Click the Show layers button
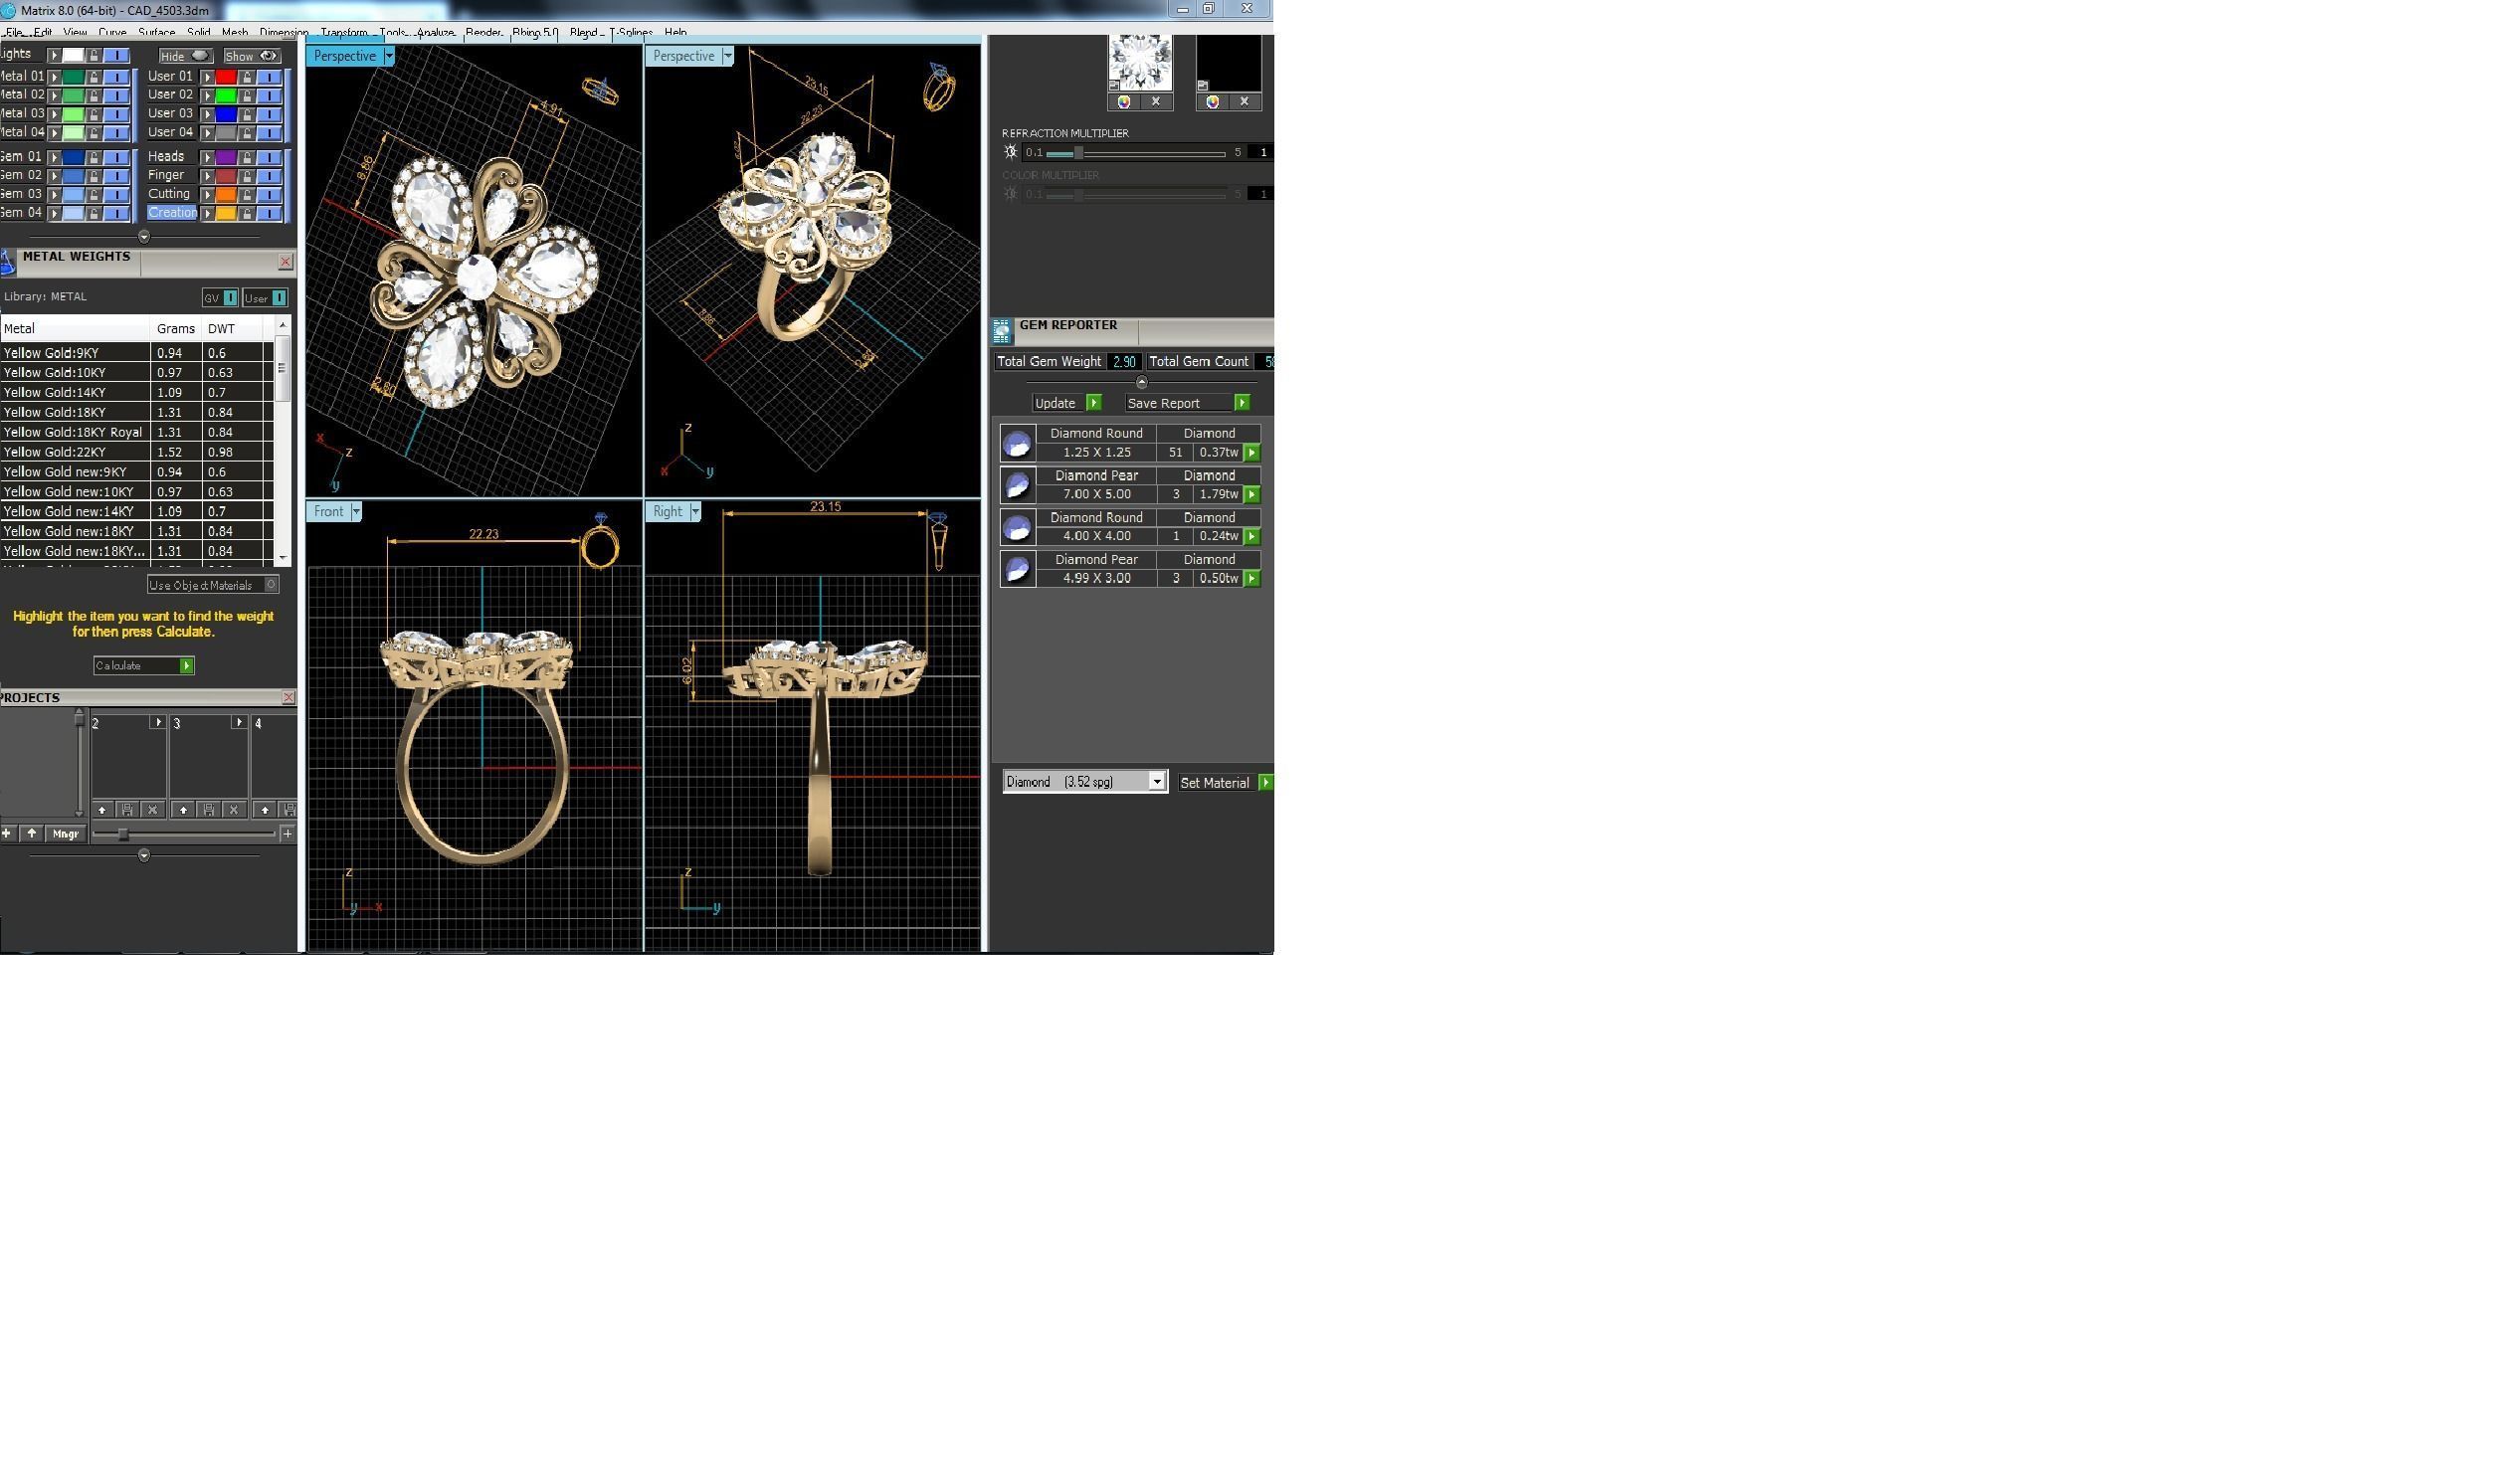2499x1484 pixels. (x=251, y=56)
